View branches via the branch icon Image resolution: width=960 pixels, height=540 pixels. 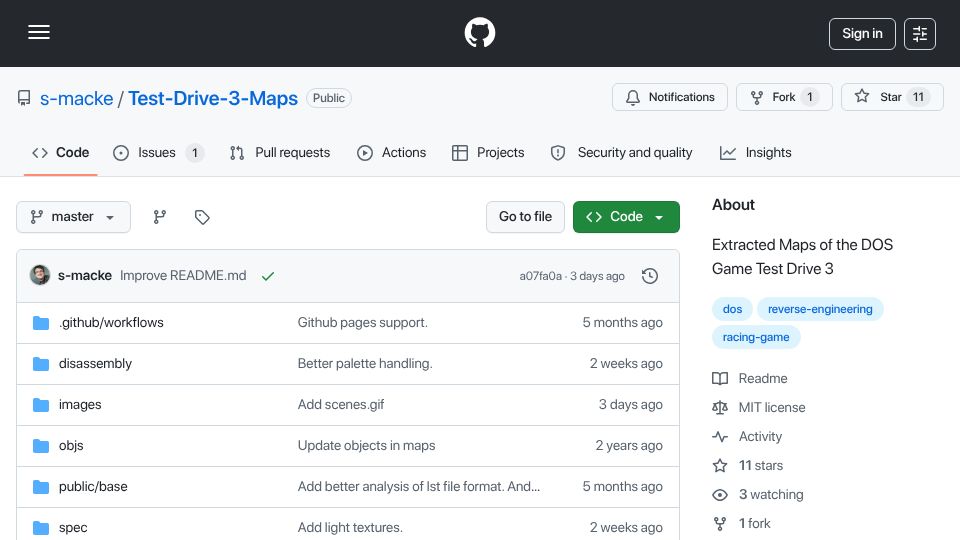160,217
